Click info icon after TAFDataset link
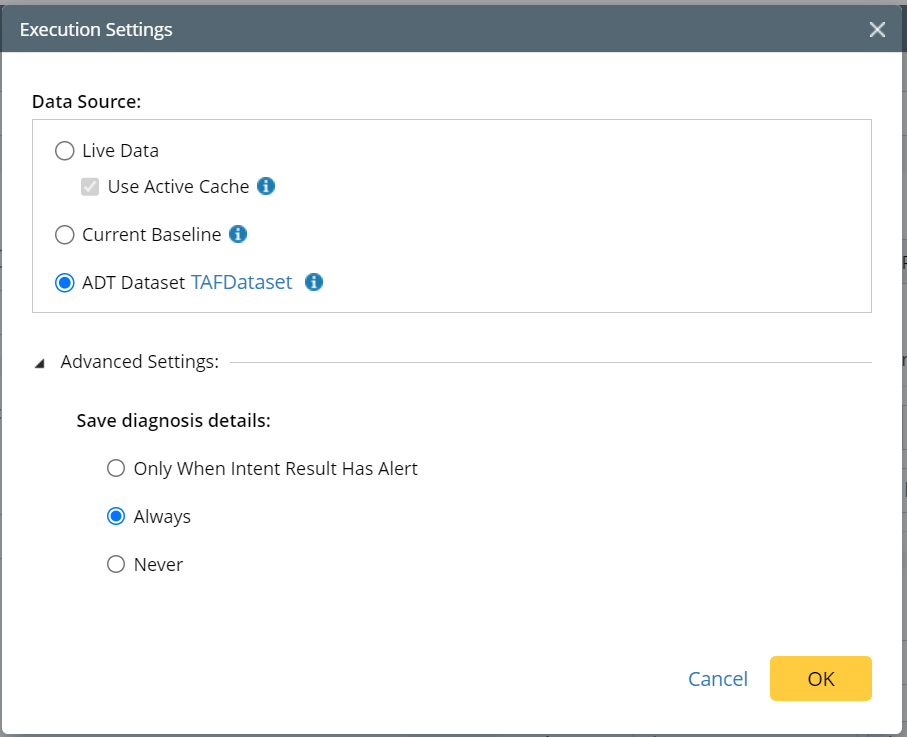Image resolution: width=907 pixels, height=737 pixels. pos(314,282)
